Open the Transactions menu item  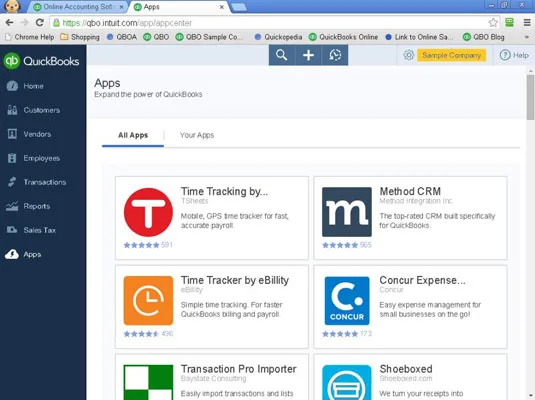(x=45, y=182)
